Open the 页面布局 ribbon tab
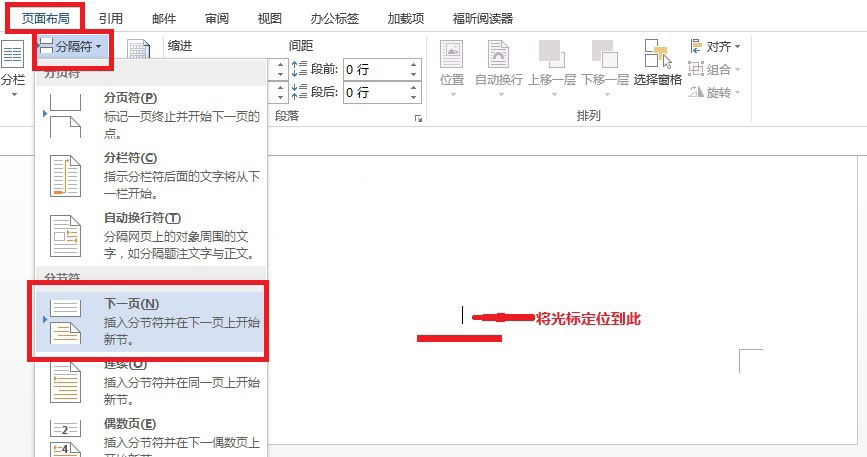The width and height of the screenshot is (867, 457). [45, 18]
